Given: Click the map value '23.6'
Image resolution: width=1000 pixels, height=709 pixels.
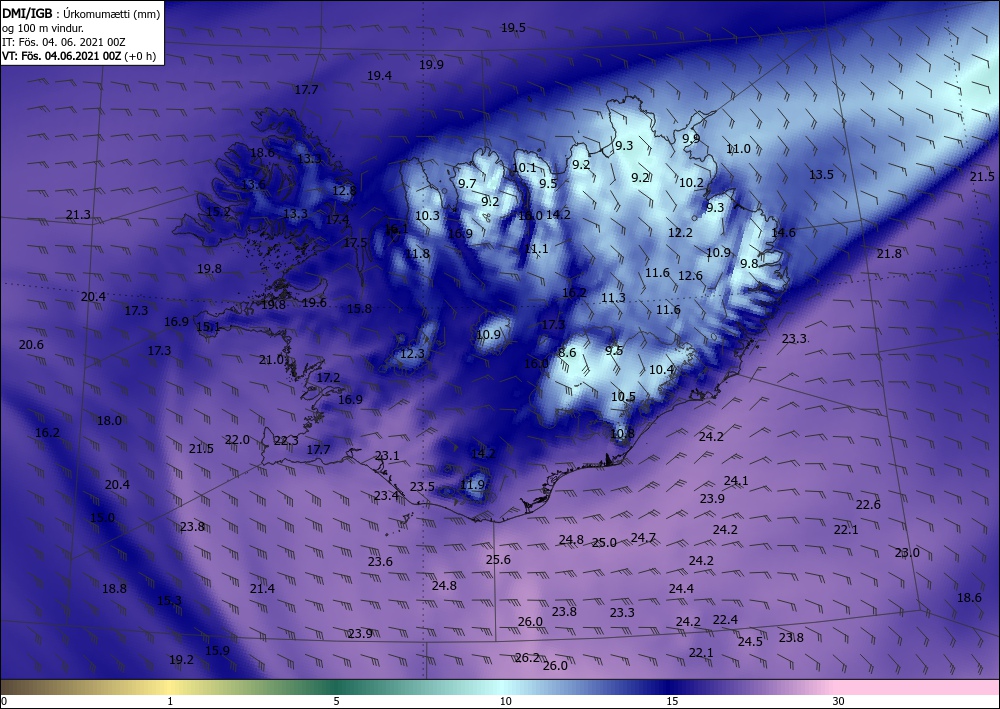Looking at the screenshot, I should click(x=380, y=562).
